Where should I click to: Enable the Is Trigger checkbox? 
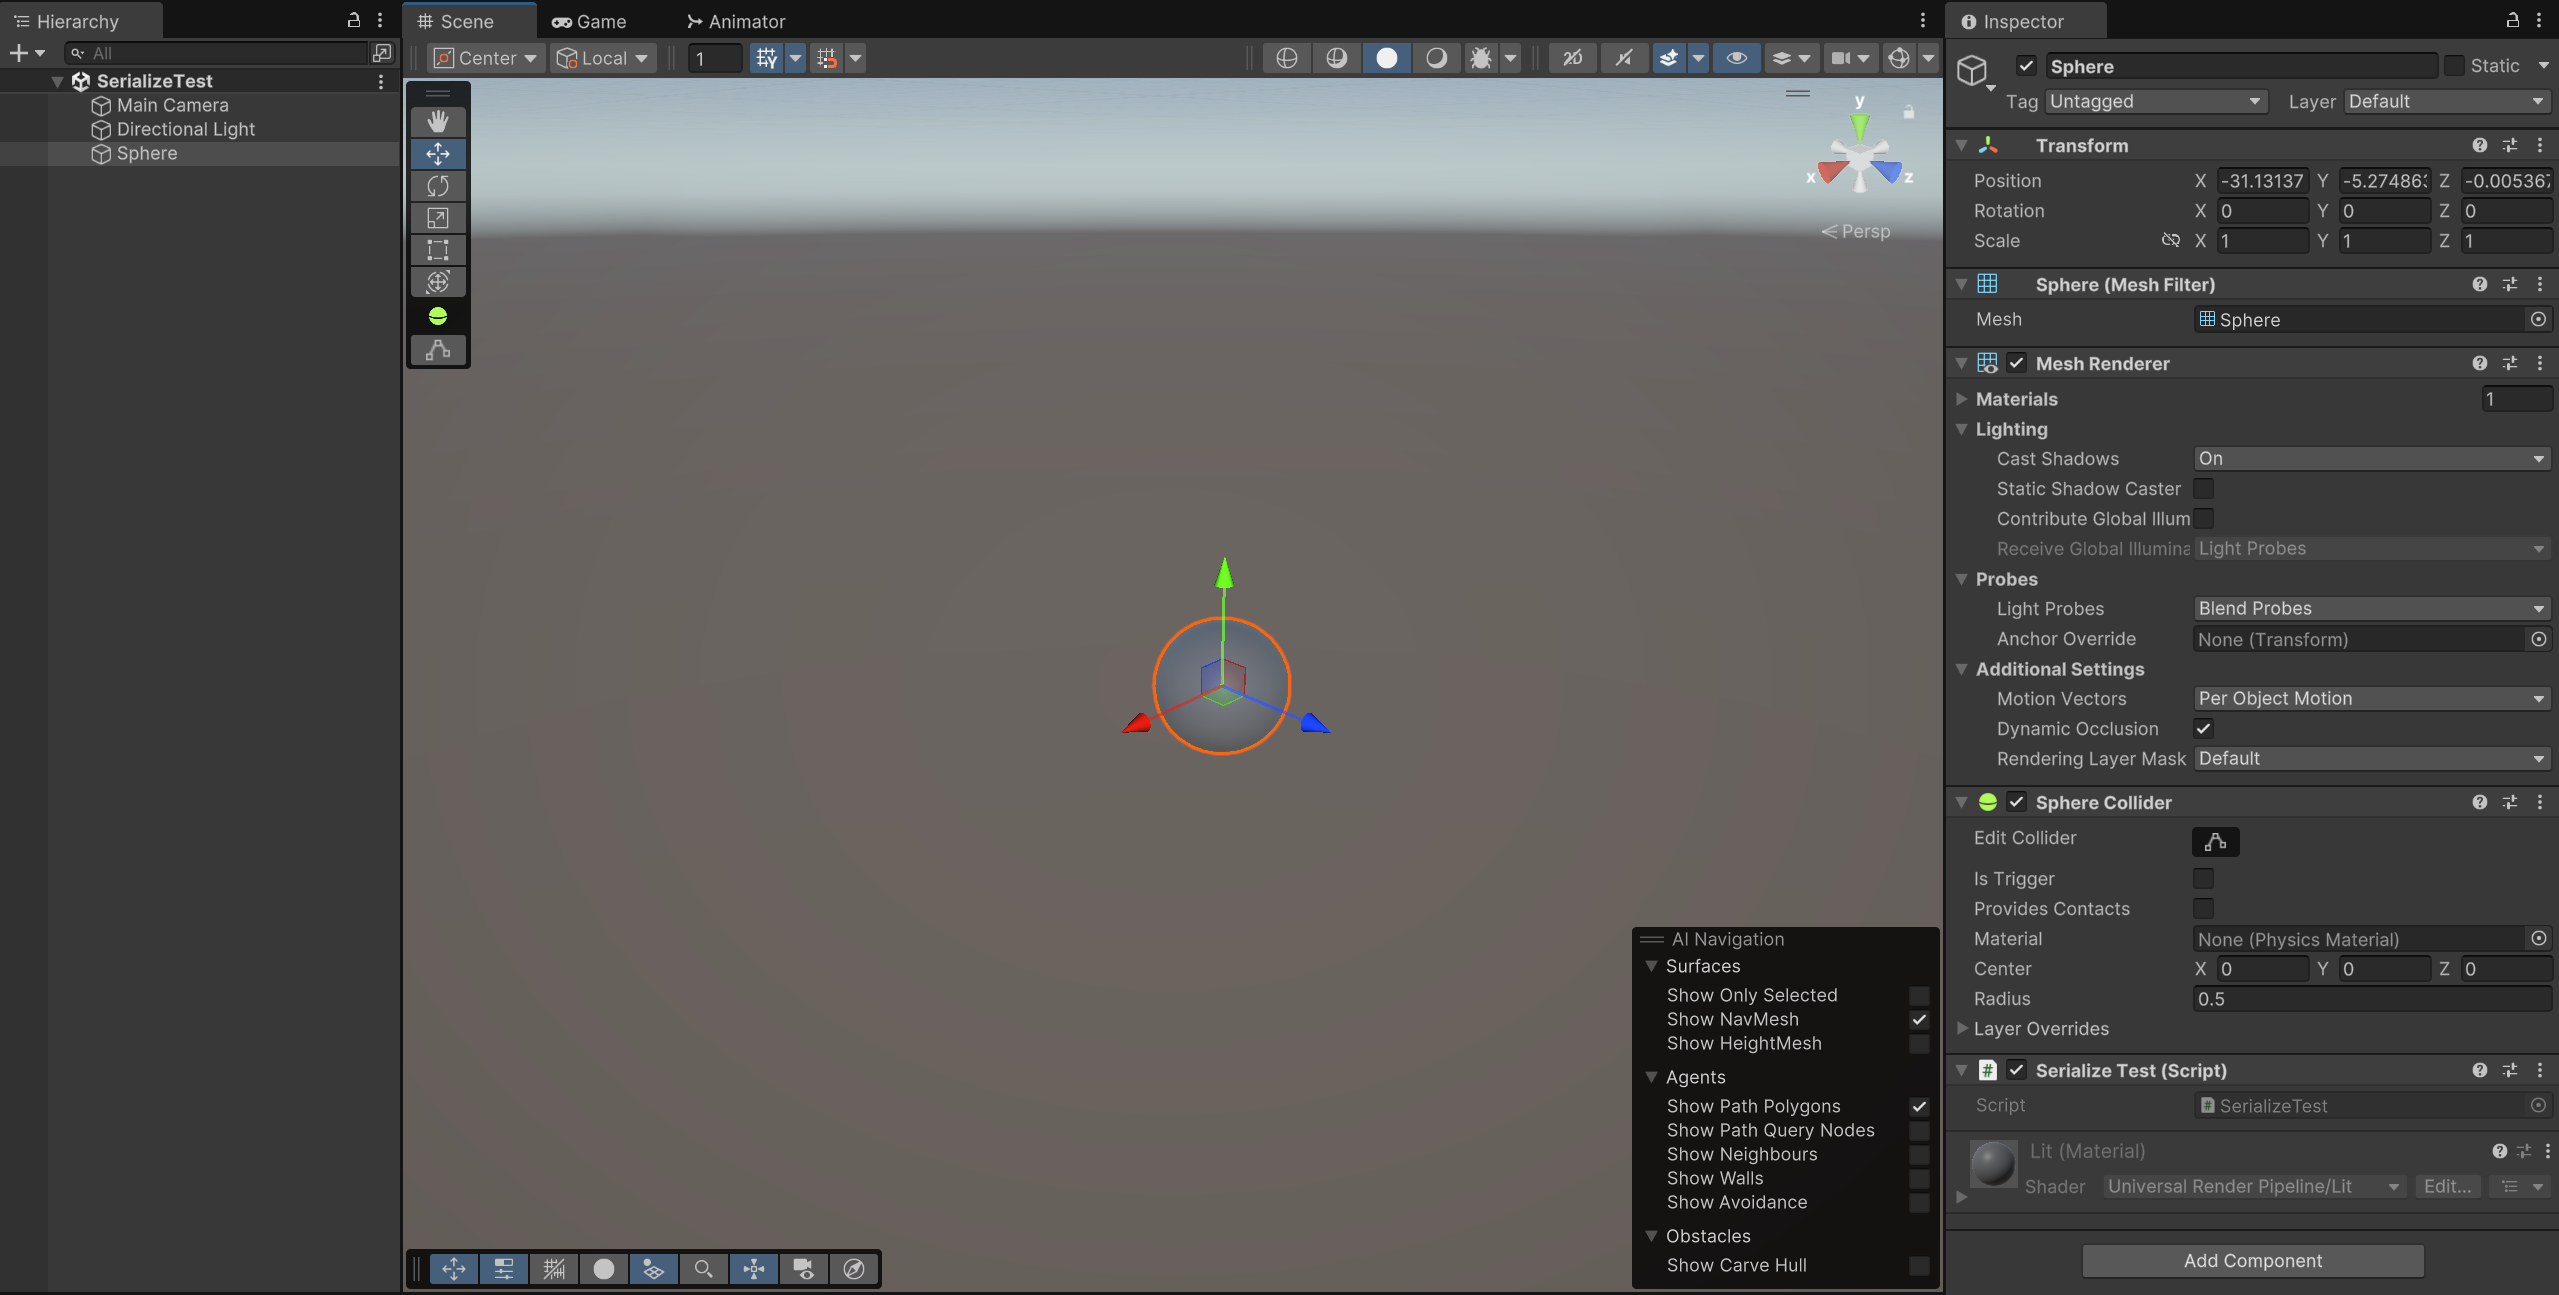(2202, 878)
